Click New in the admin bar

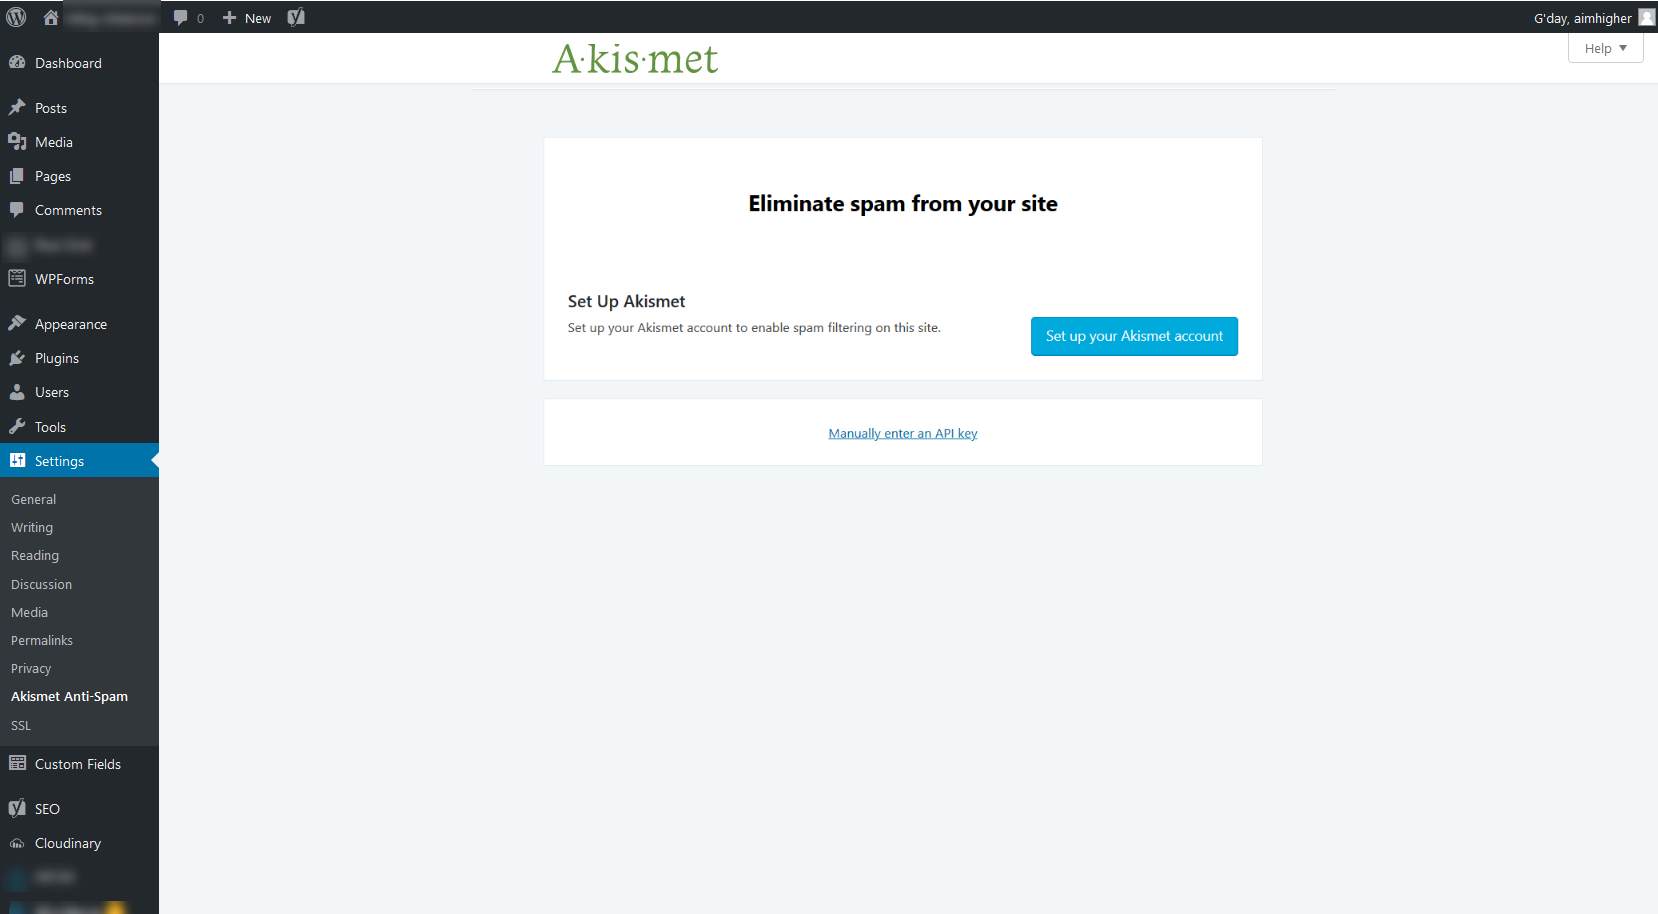pos(258,18)
